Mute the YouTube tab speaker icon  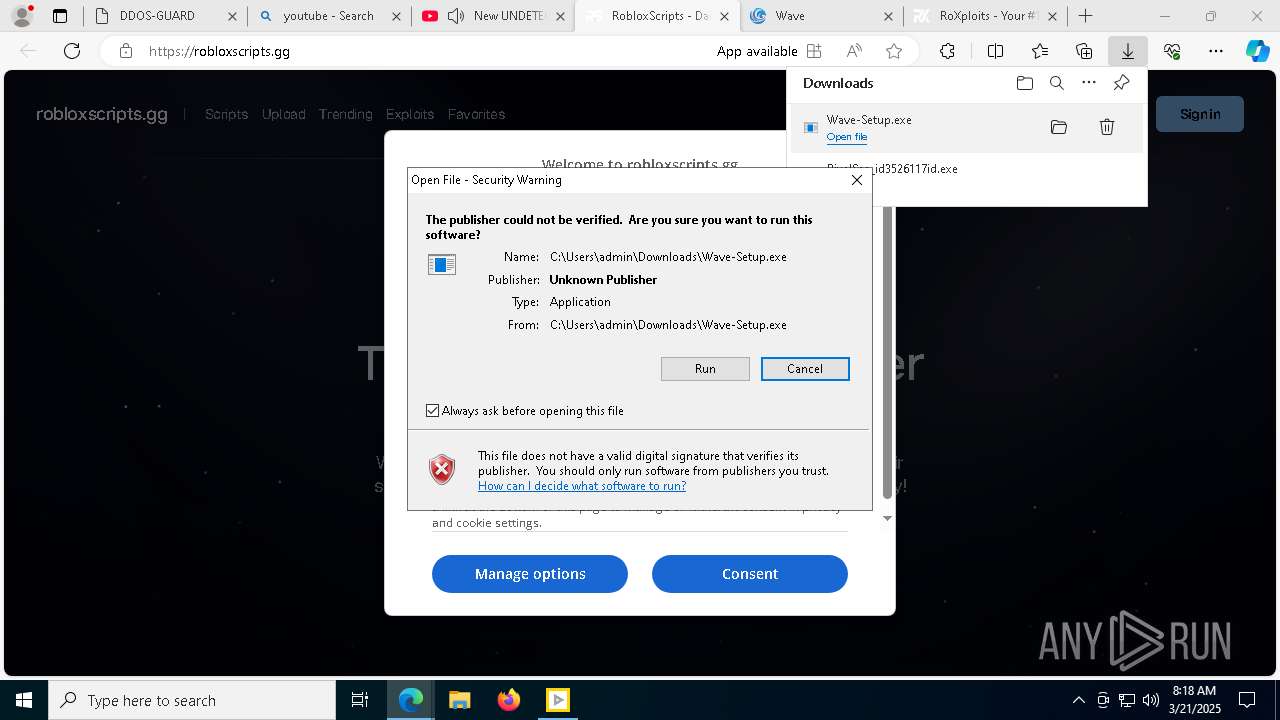pyautogui.click(x=456, y=16)
